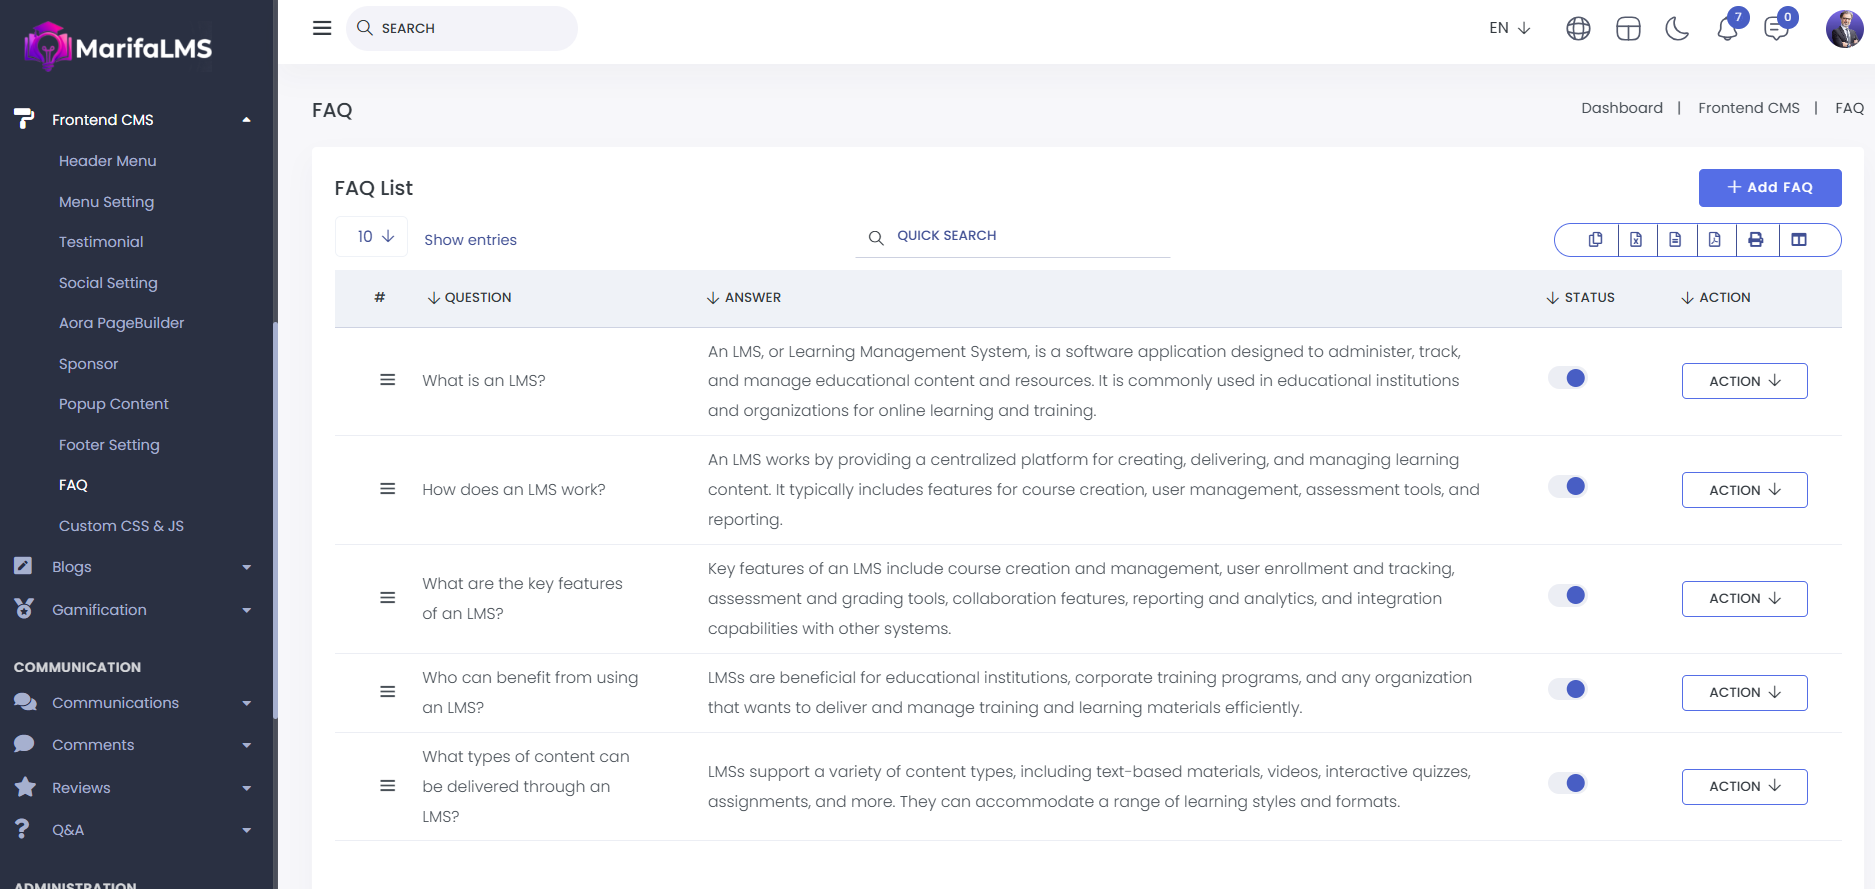Navigate to Dashboard via breadcrumb
Image resolution: width=1875 pixels, height=889 pixels.
(1621, 108)
